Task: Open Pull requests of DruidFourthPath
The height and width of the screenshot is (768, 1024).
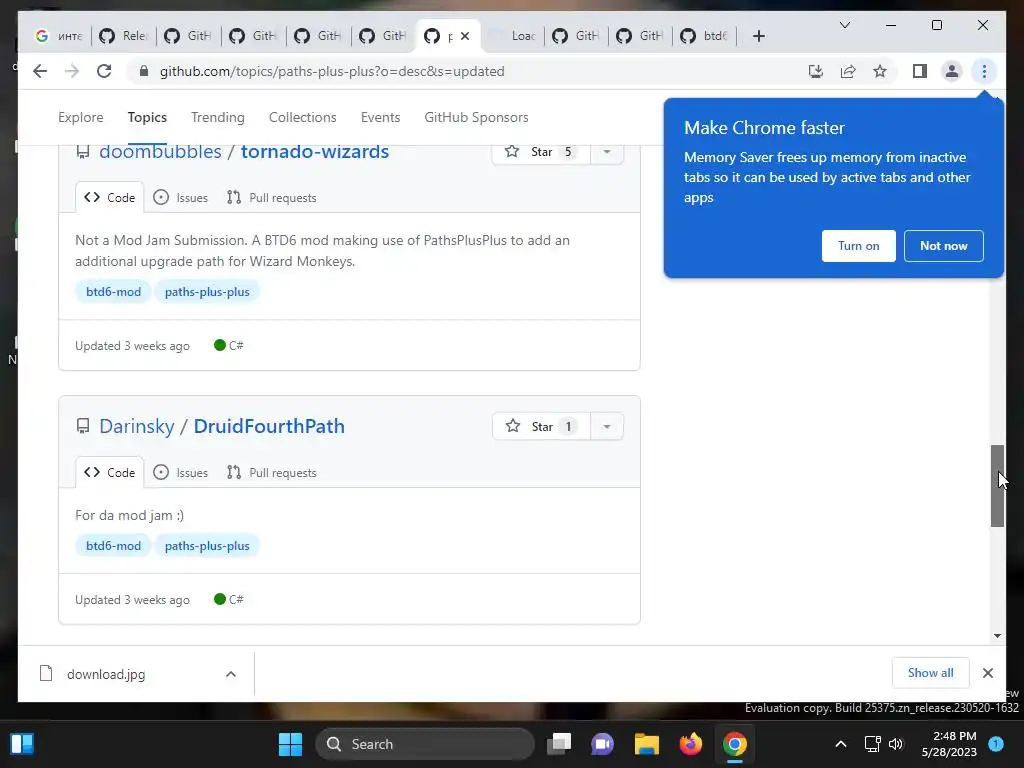Action: tap(272, 473)
